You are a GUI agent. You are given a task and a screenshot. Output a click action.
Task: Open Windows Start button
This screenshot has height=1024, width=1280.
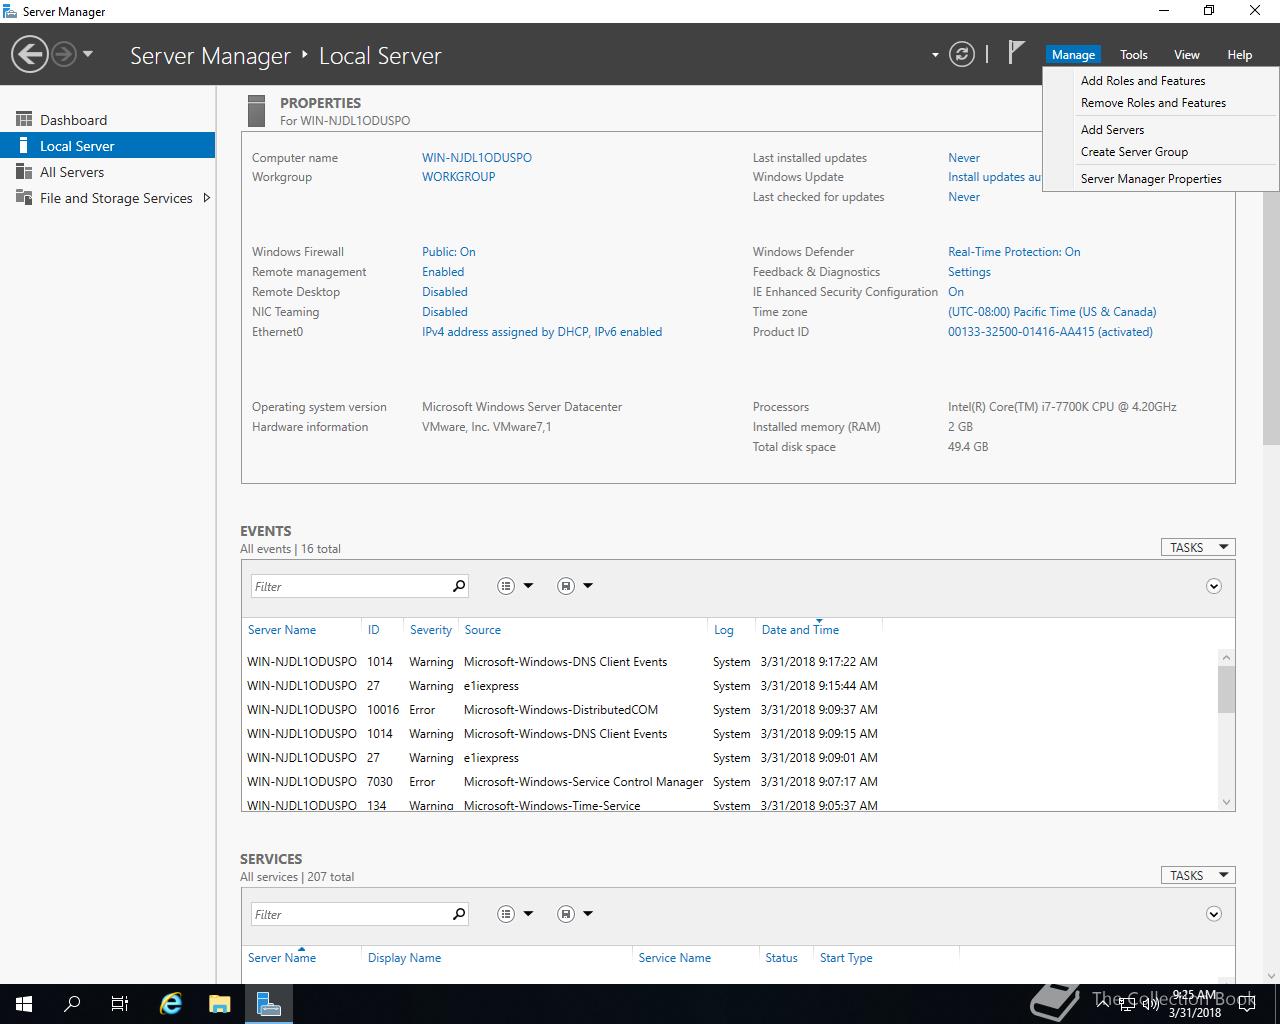(24, 1004)
